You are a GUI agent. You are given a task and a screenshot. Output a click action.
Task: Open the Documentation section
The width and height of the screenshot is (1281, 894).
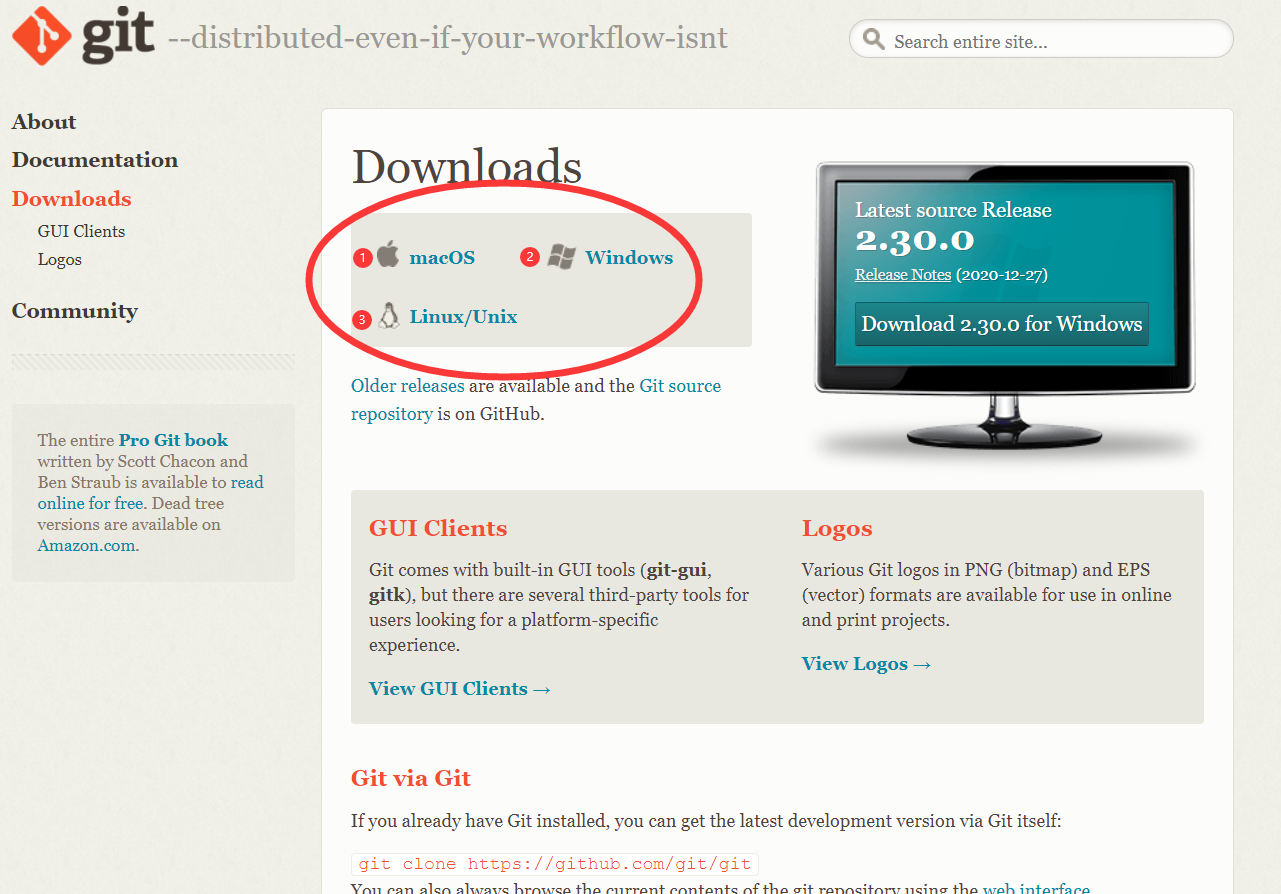pos(95,160)
